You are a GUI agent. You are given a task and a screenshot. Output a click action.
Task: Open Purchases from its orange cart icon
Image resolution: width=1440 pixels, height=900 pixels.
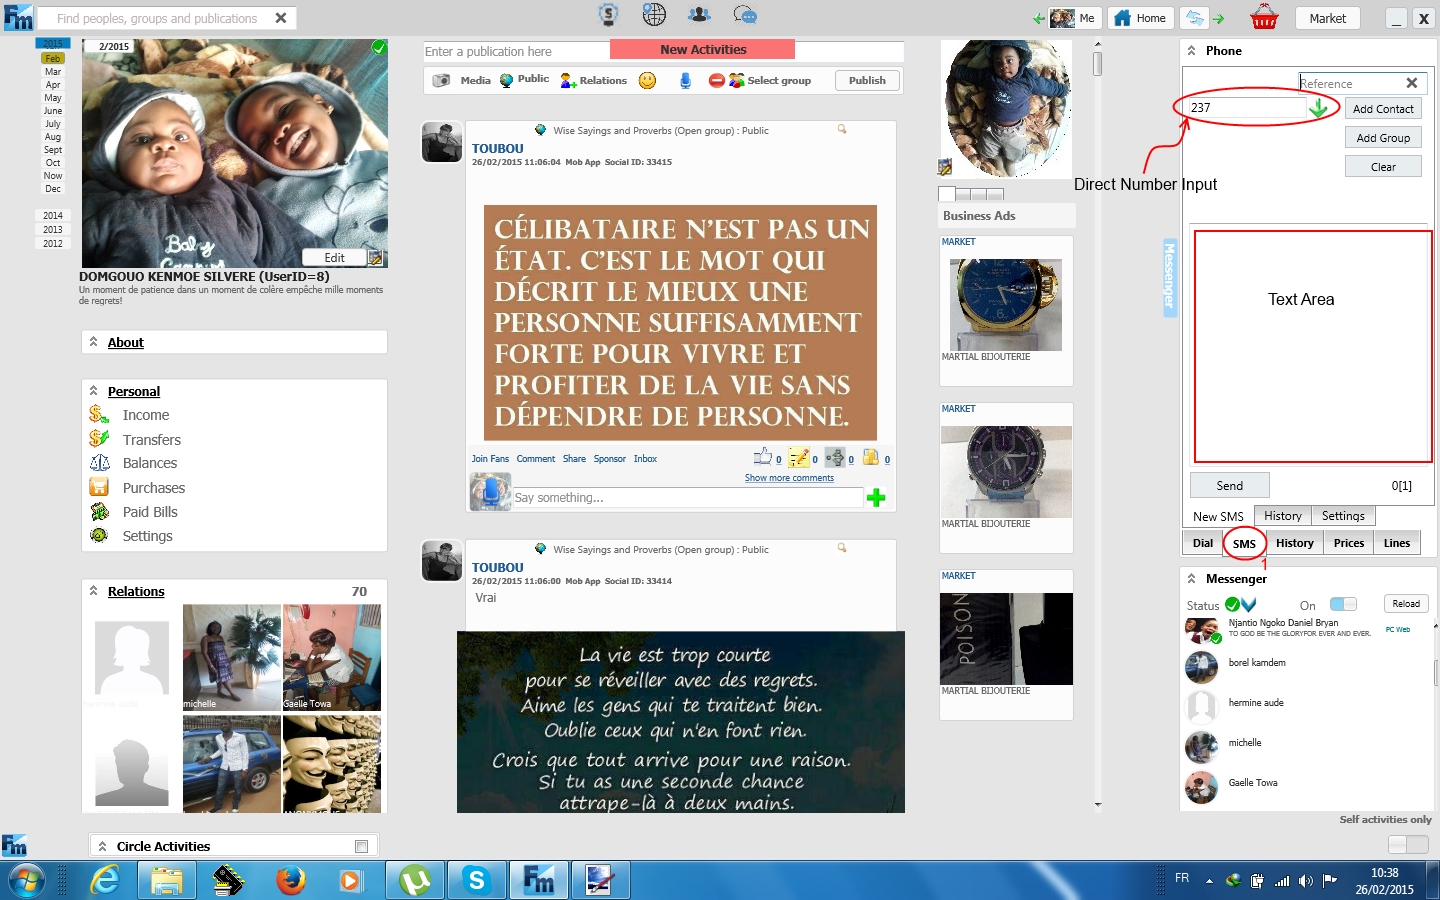99,487
